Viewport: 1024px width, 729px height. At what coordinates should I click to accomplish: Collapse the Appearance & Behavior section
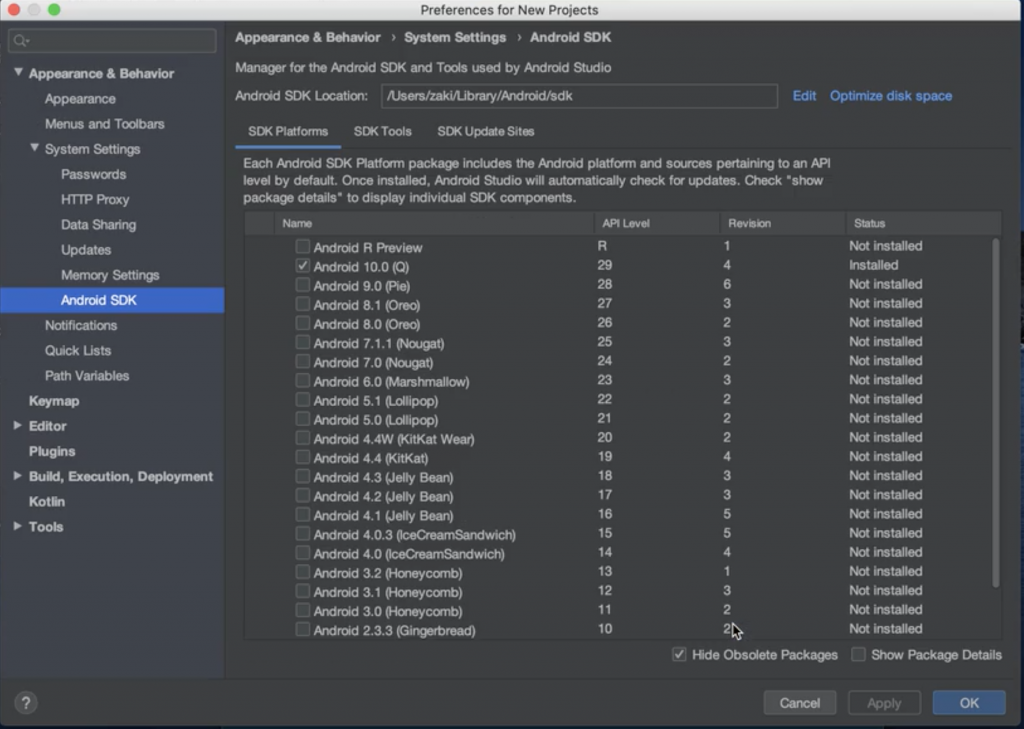(18, 73)
